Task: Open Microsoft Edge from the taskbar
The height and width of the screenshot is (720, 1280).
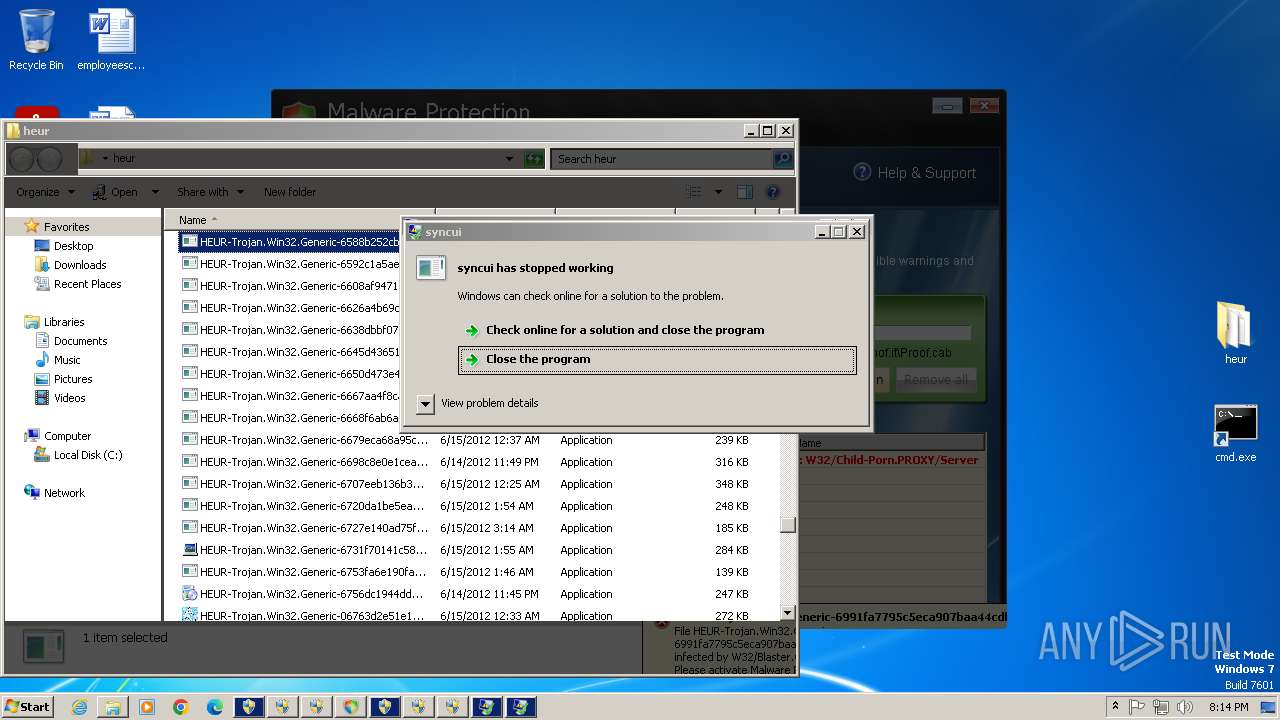Action: point(215,707)
